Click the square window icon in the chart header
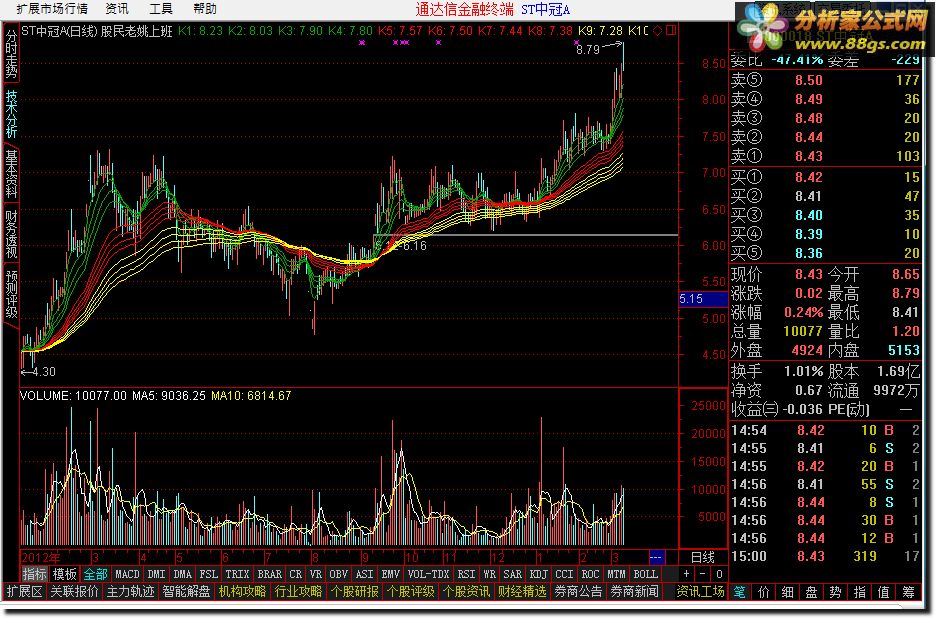The image size is (937, 619). tap(671, 30)
